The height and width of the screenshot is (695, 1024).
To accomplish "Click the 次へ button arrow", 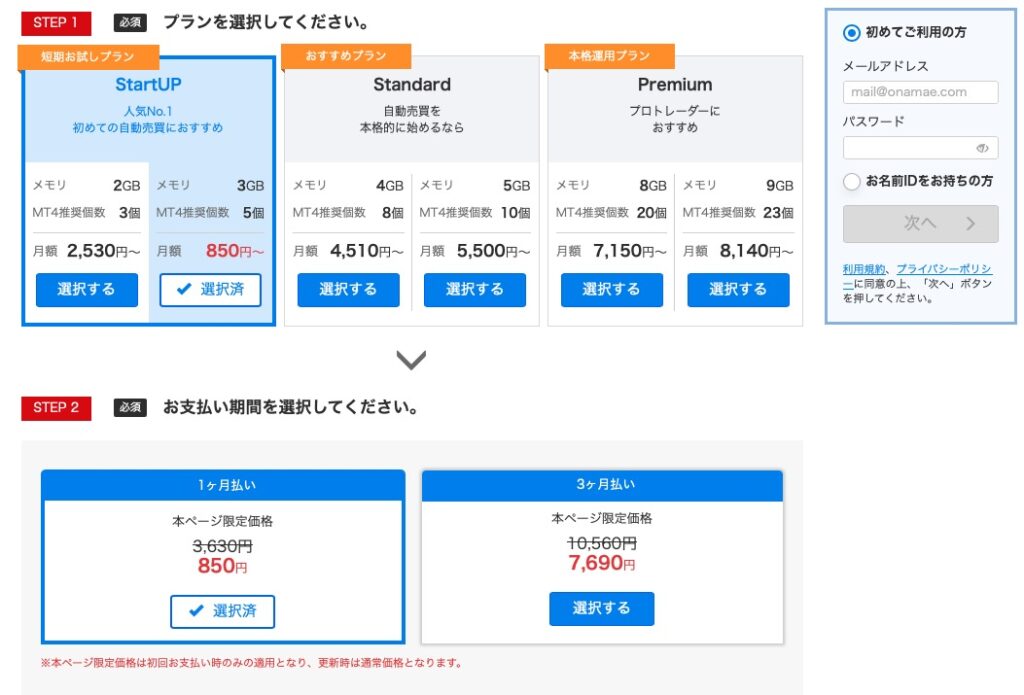I will click(970, 224).
